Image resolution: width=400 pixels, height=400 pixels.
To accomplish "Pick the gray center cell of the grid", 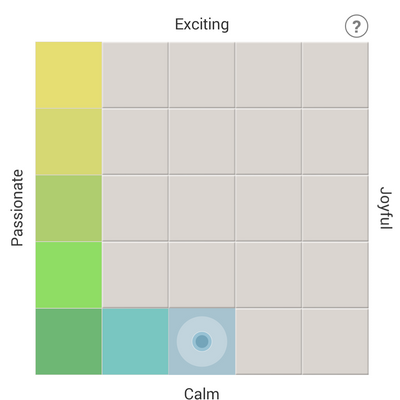I will [202, 208].
